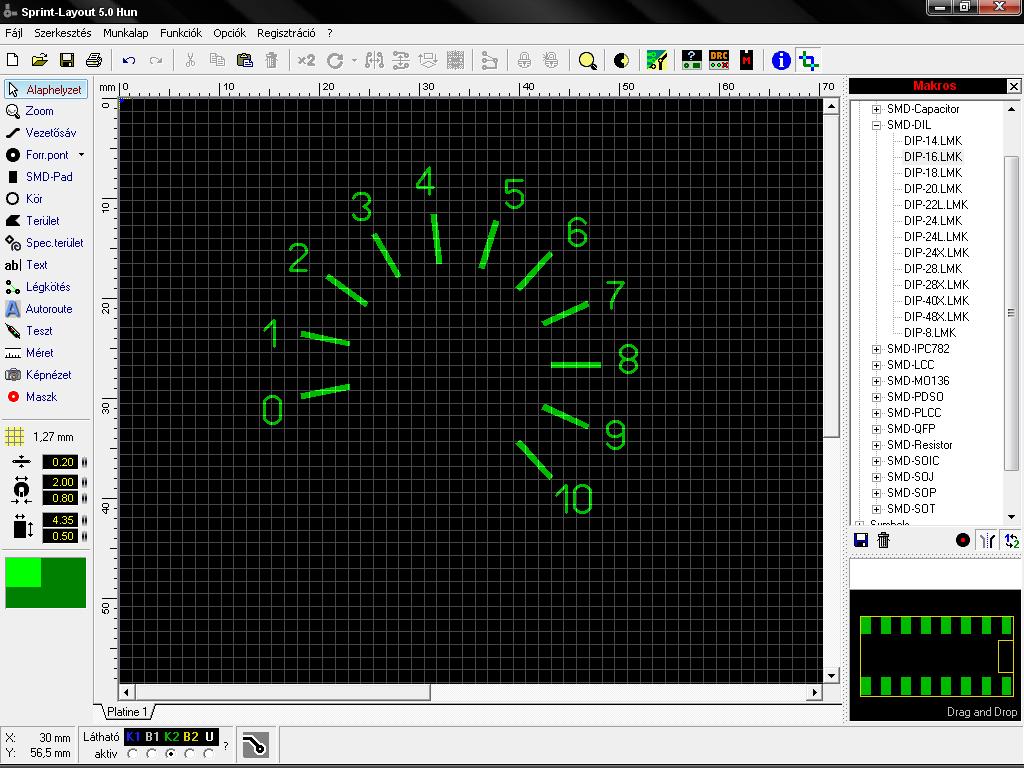Screen dimensions: 1024x768
Task: Expand the SMD-QFP folder
Action: pyautogui.click(x=876, y=429)
